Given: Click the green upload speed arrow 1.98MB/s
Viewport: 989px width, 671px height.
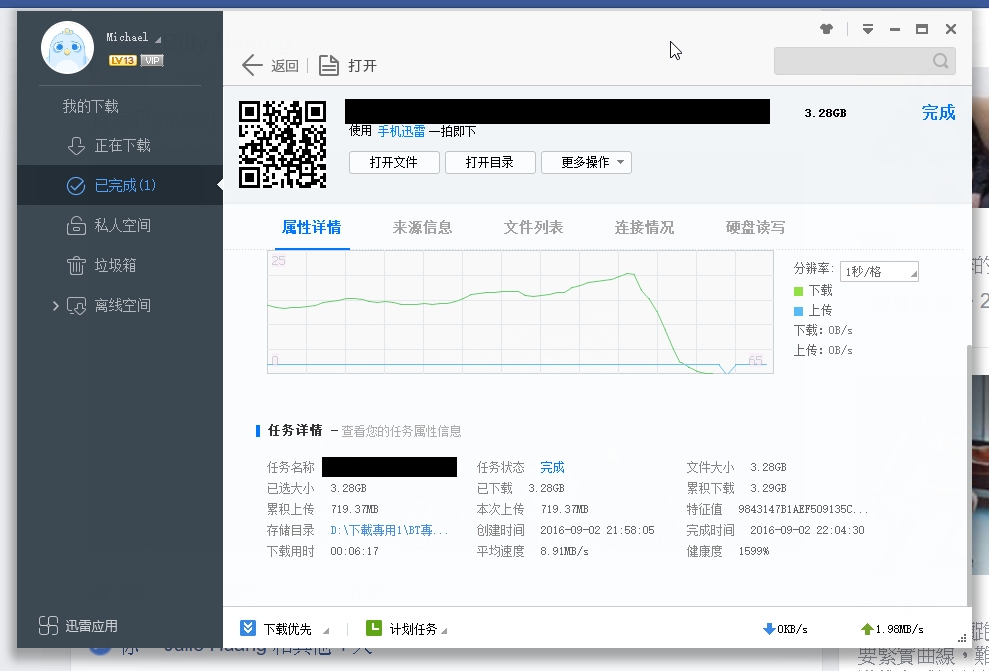Looking at the screenshot, I should coord(867,629).
